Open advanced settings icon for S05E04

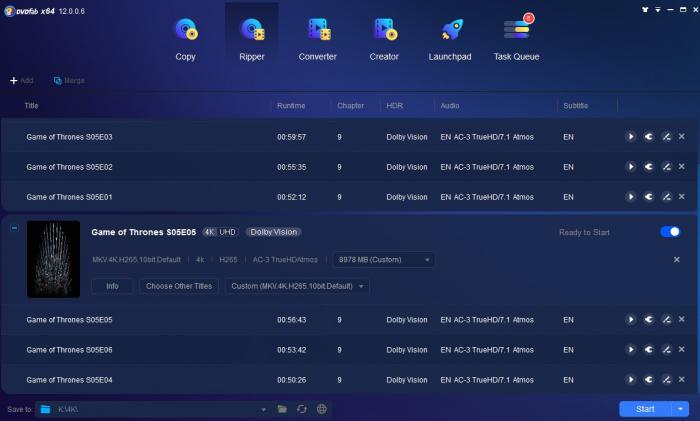tap(649, 379)
